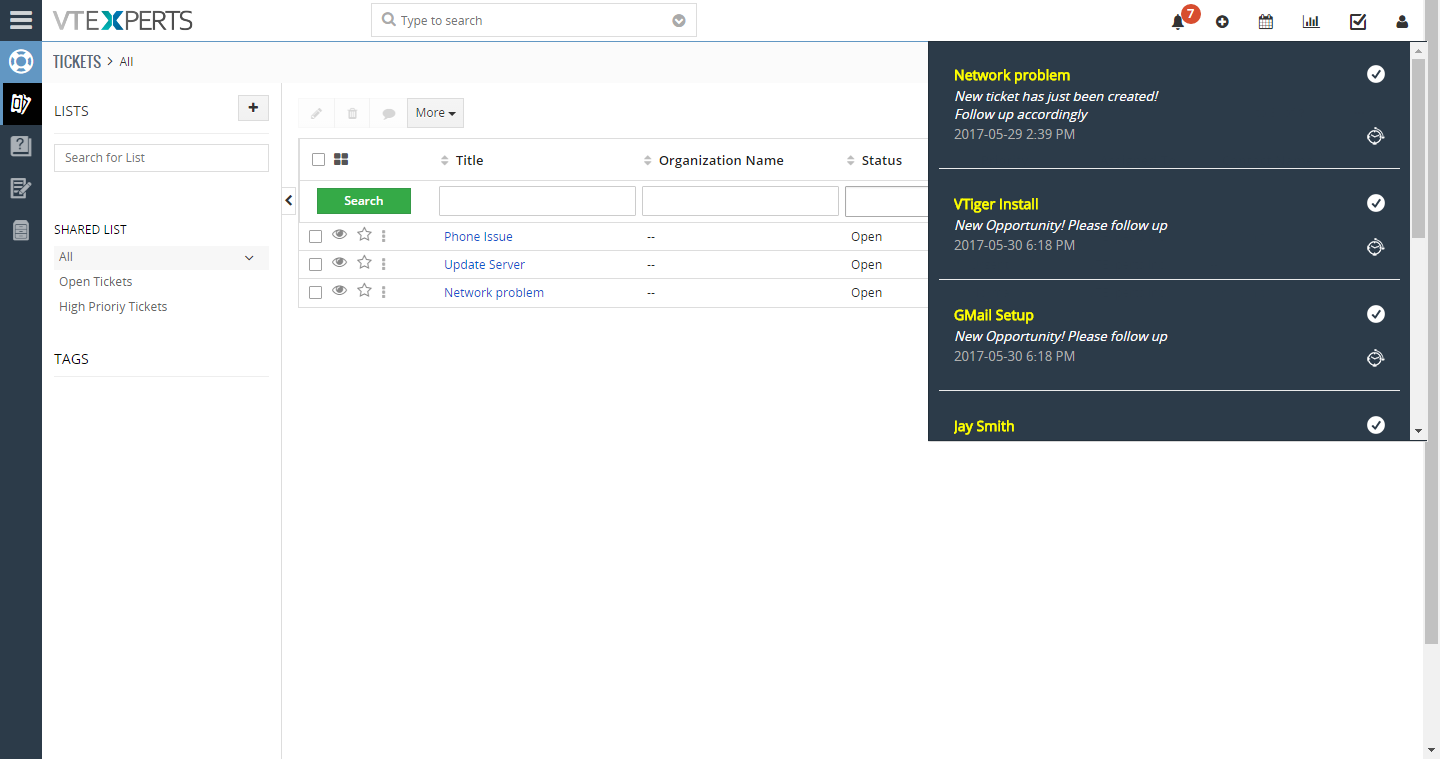The width and height of the screenshot is (1440, 759).
Task: Expand the More dropdown button
Action: tap(435, 113)
